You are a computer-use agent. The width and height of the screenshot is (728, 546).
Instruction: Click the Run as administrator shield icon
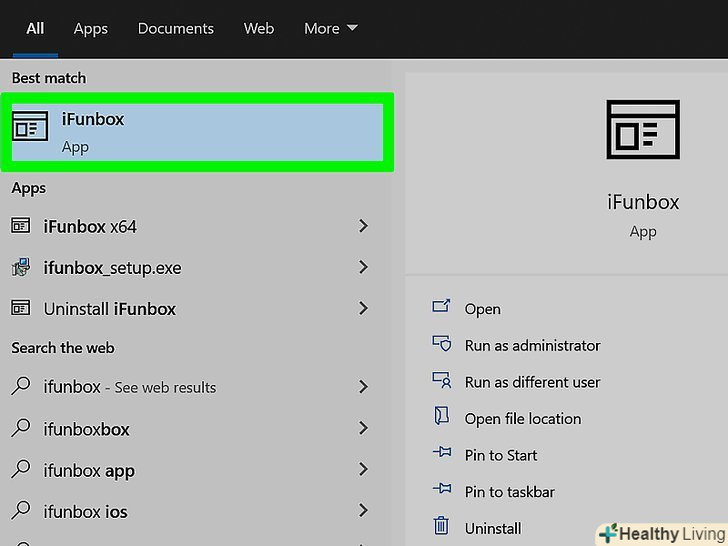pos(441,345)
